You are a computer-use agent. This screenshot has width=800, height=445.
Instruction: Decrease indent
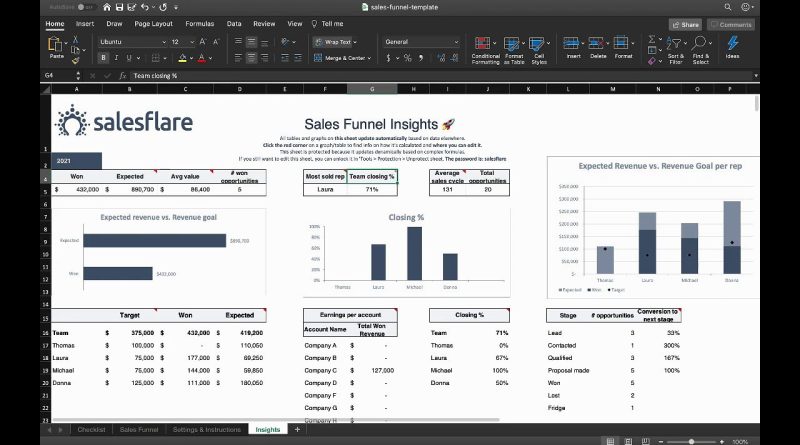tap(285, 58)
